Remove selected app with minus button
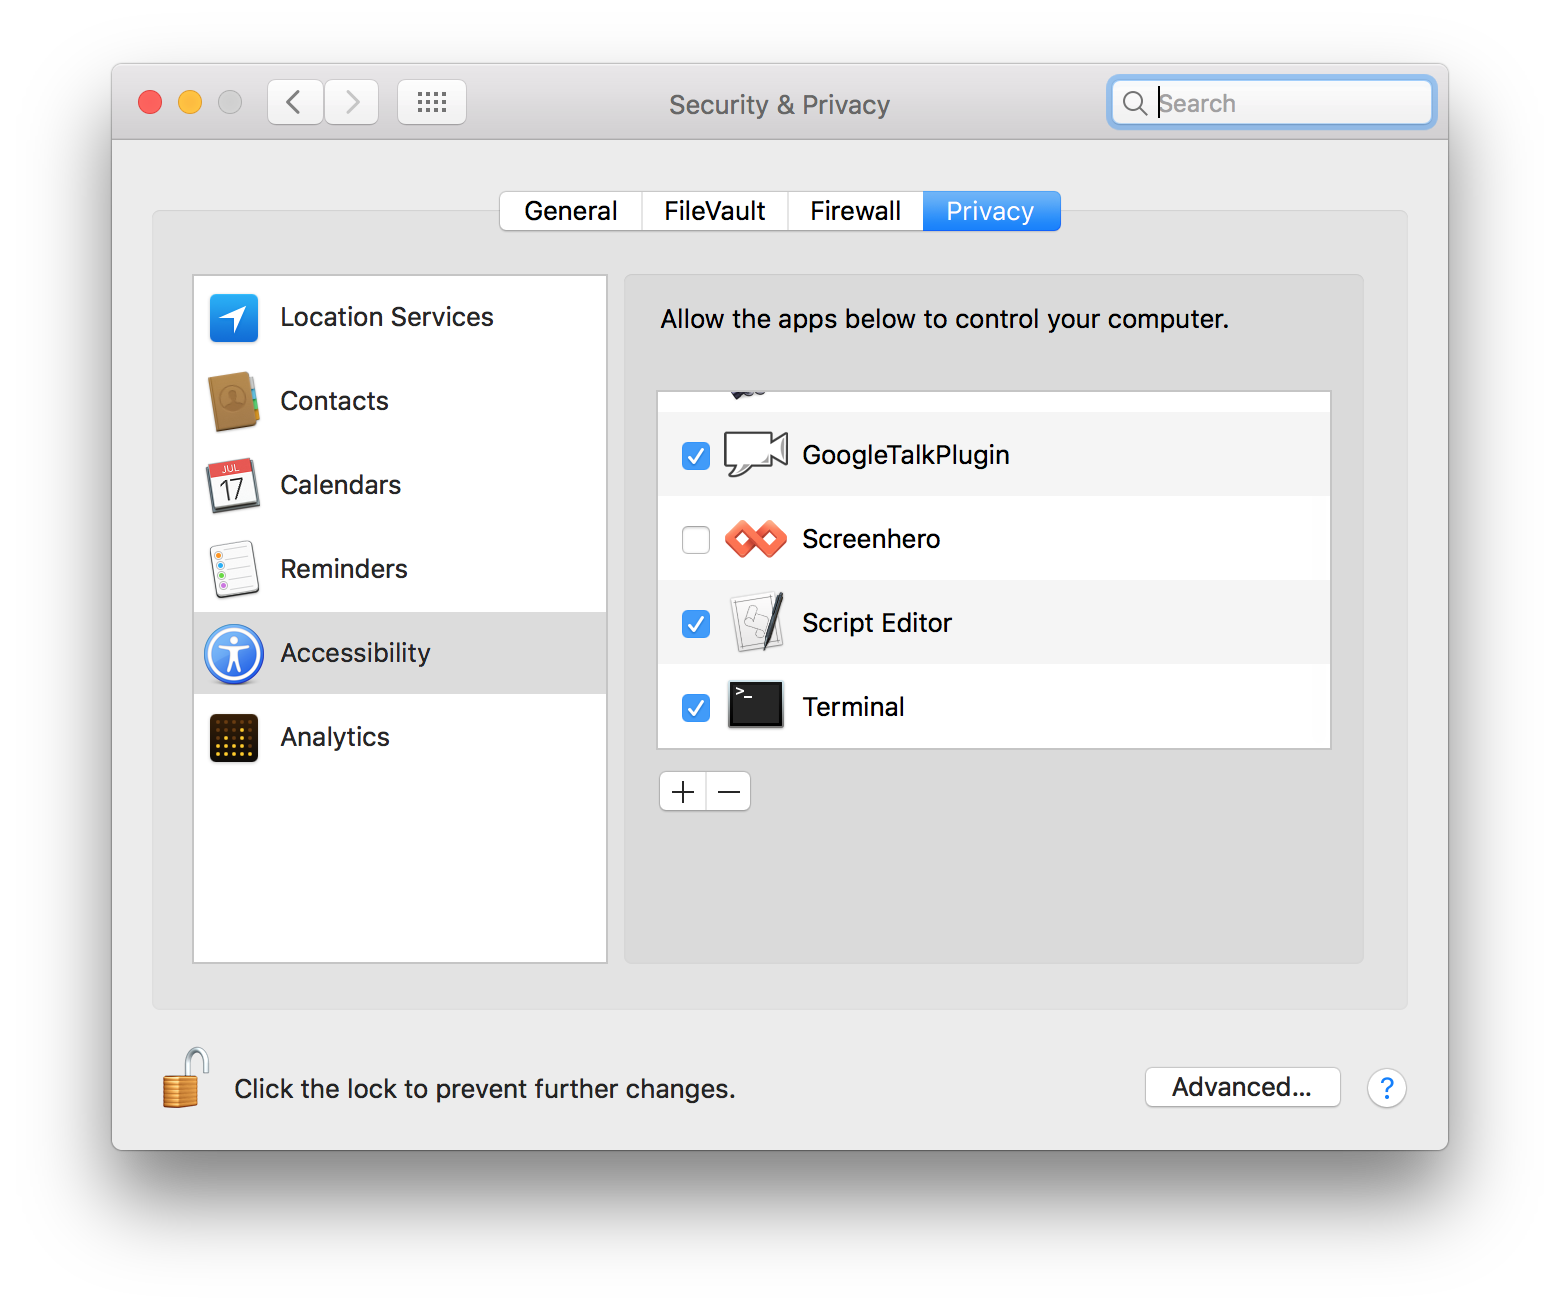1560x1310 pixels. pyautogui.click(x=729, y=792)
